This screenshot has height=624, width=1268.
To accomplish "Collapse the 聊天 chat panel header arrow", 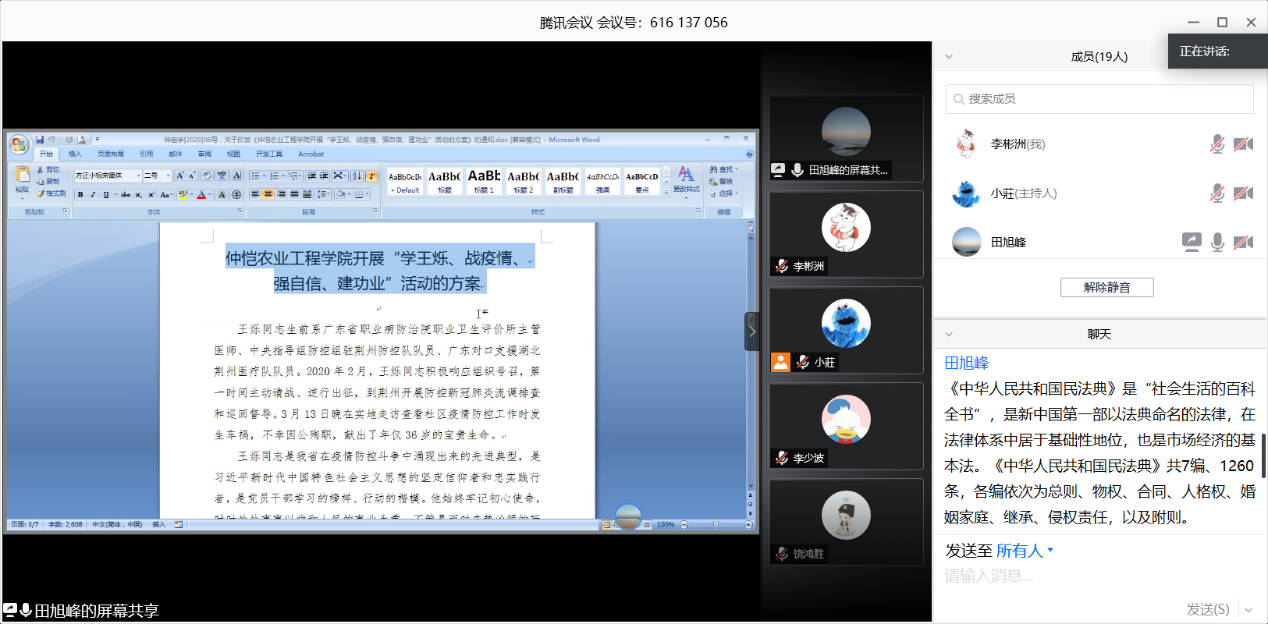I will pos(949,334).
